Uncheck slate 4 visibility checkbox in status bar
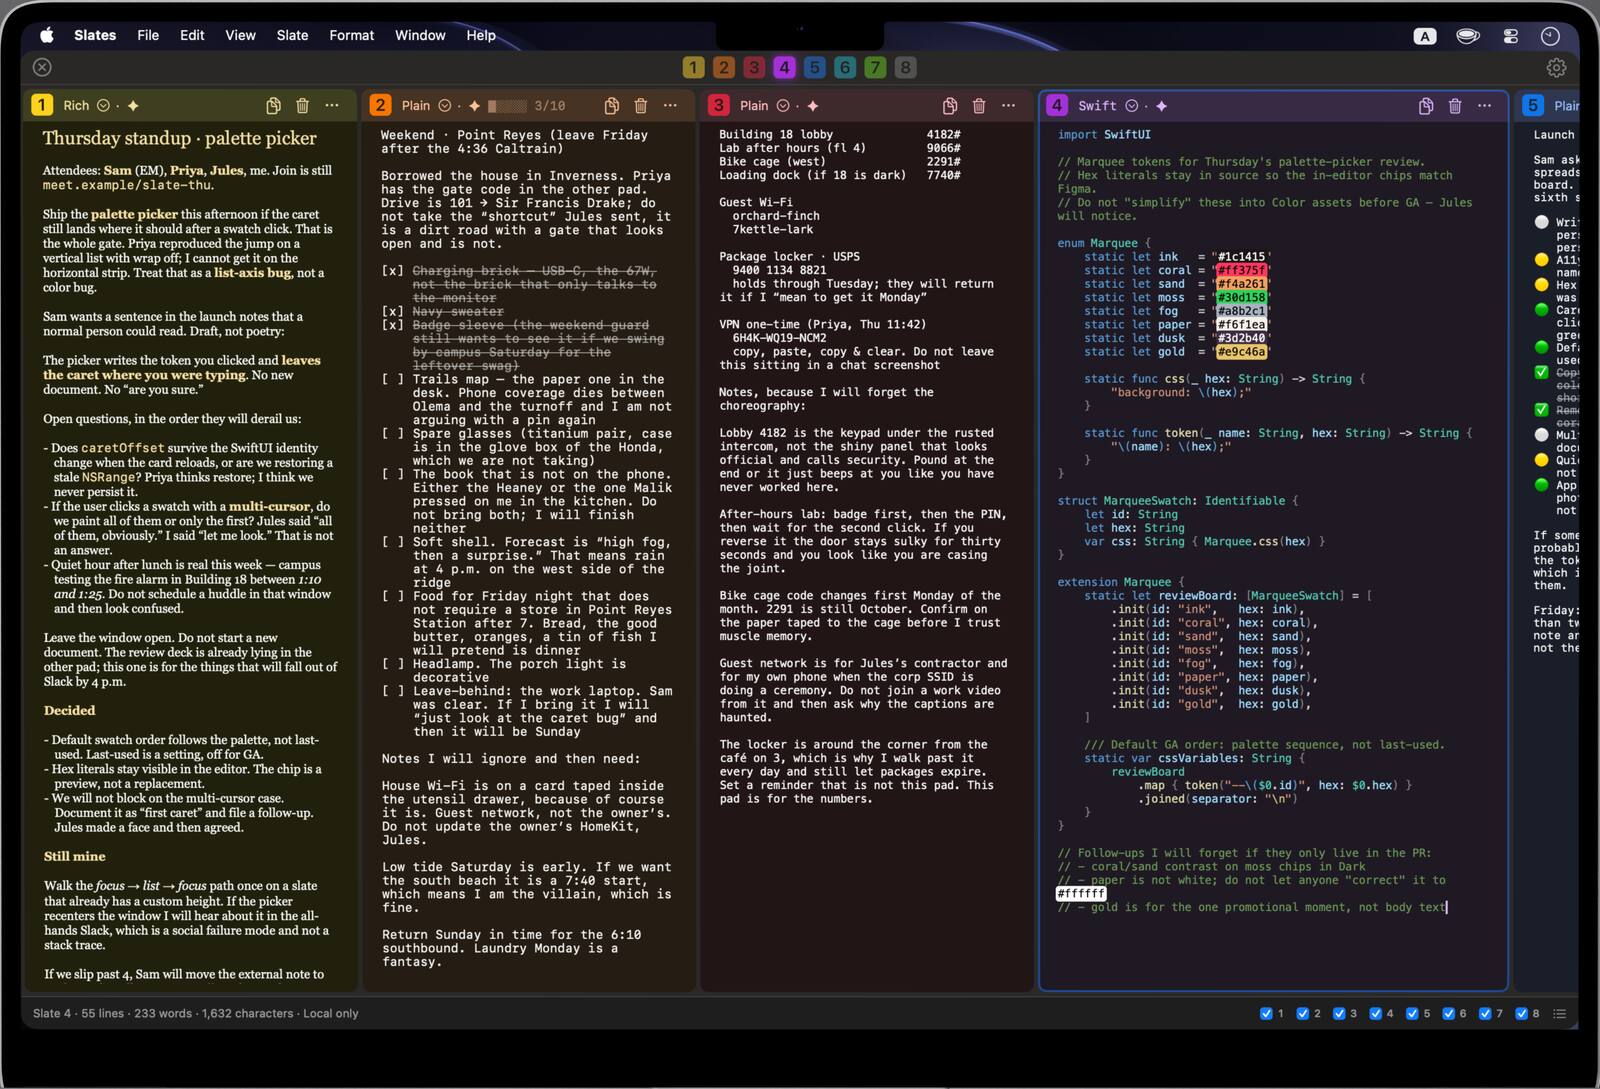This screenshot has width=1600, height=1089. point(1376,1013)
